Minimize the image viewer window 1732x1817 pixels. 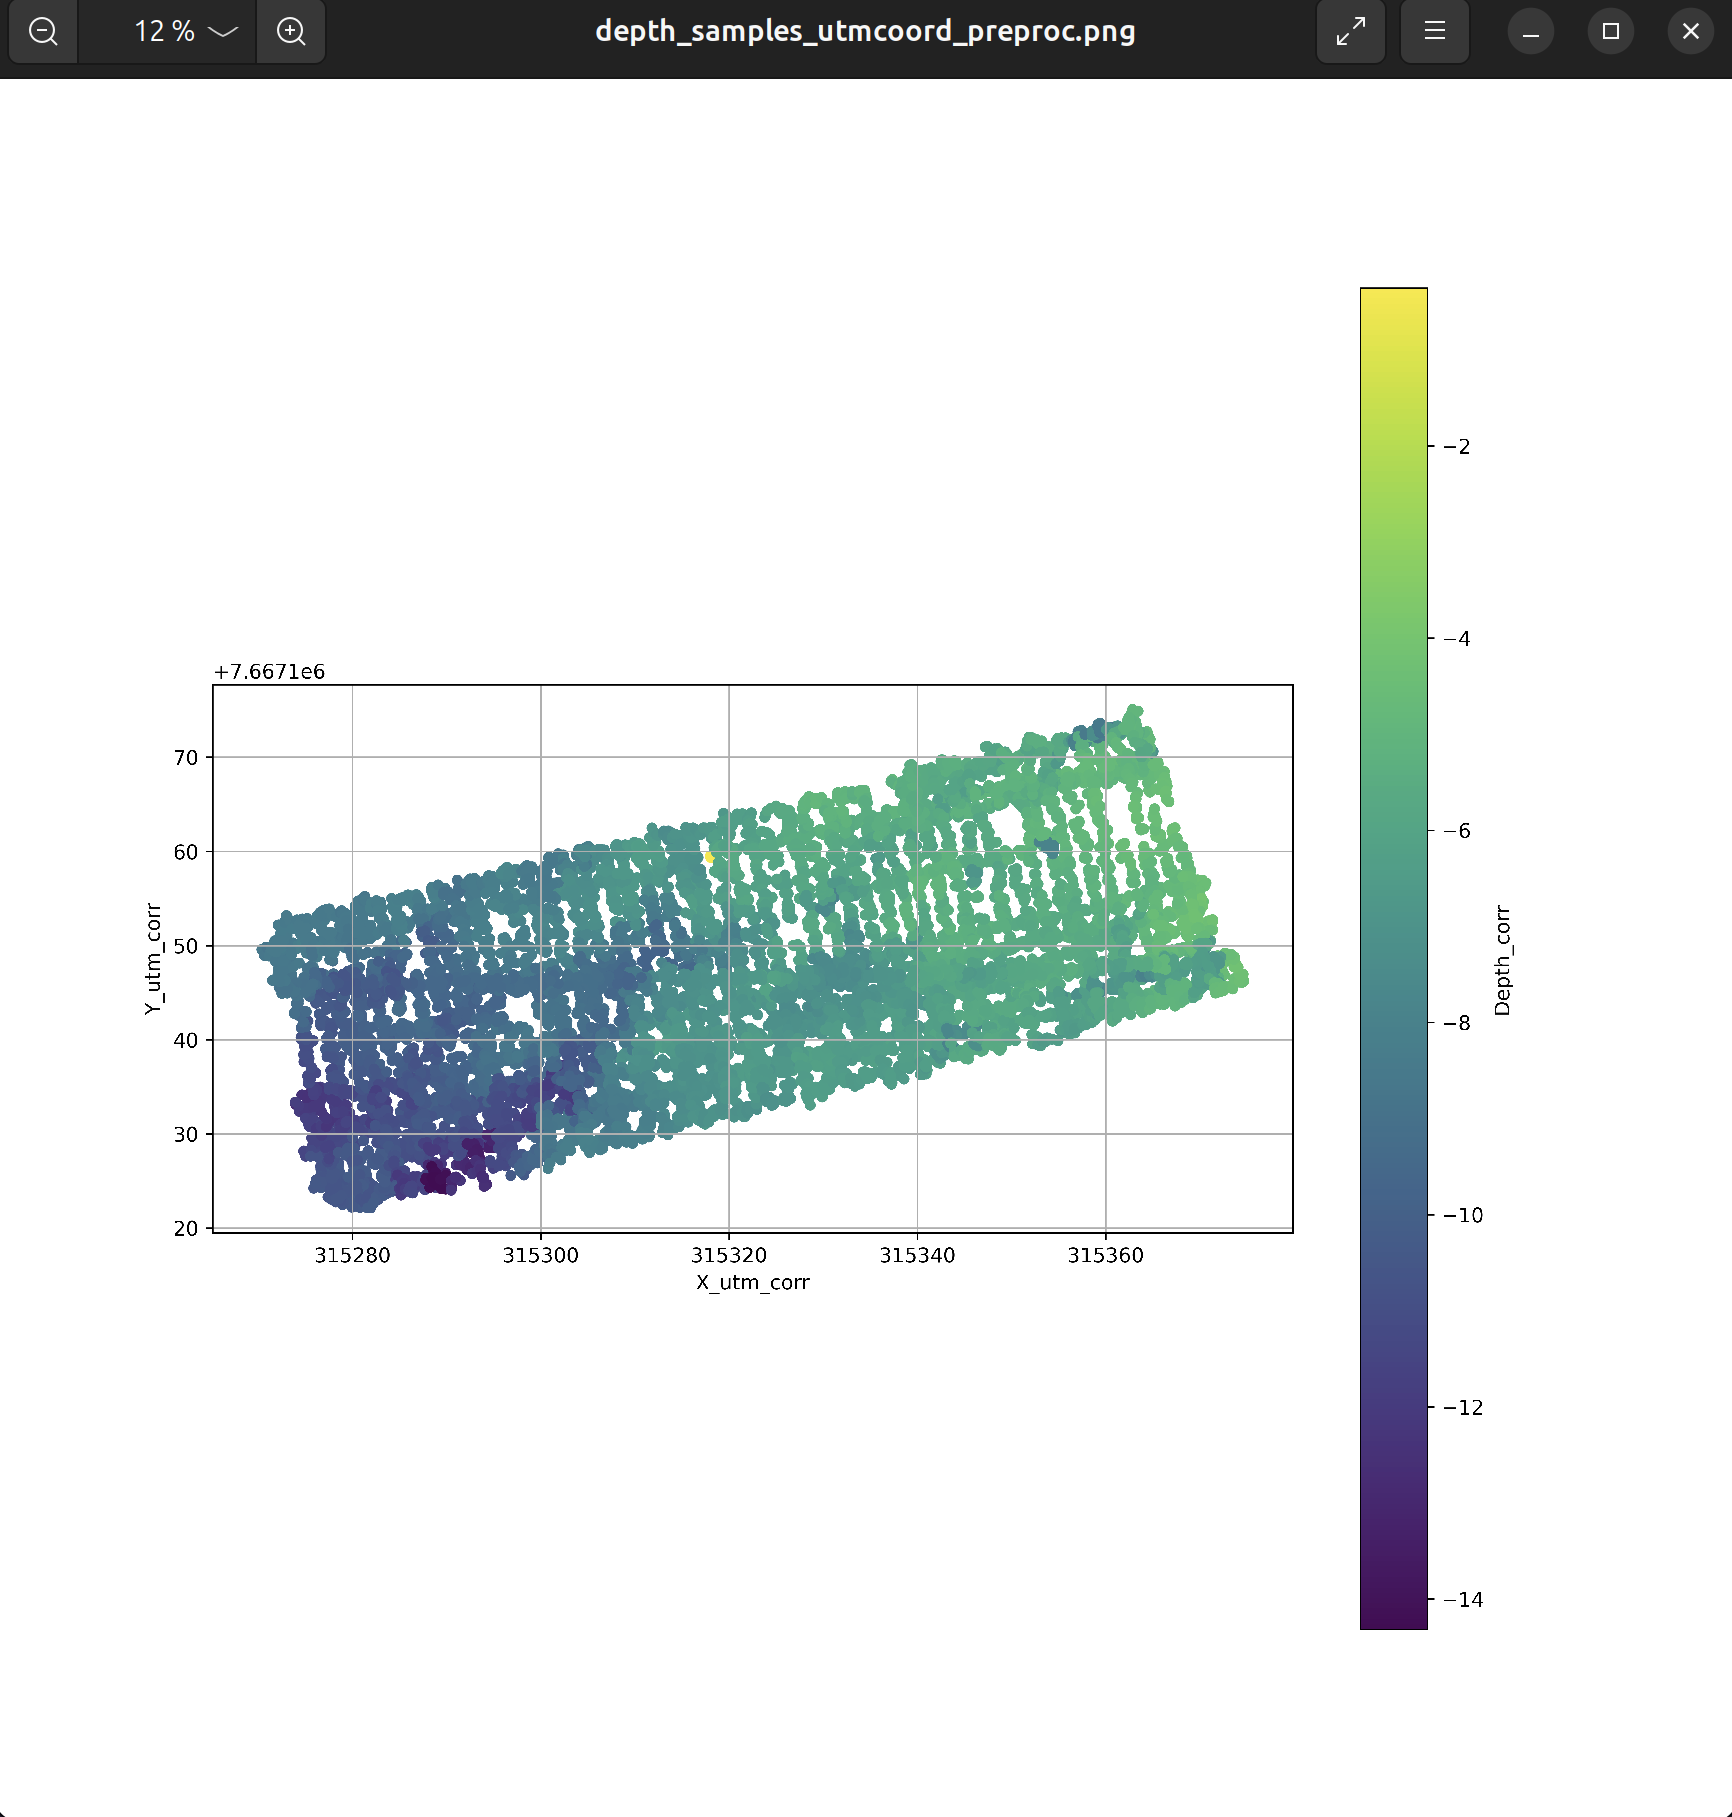pos(1530,31)
